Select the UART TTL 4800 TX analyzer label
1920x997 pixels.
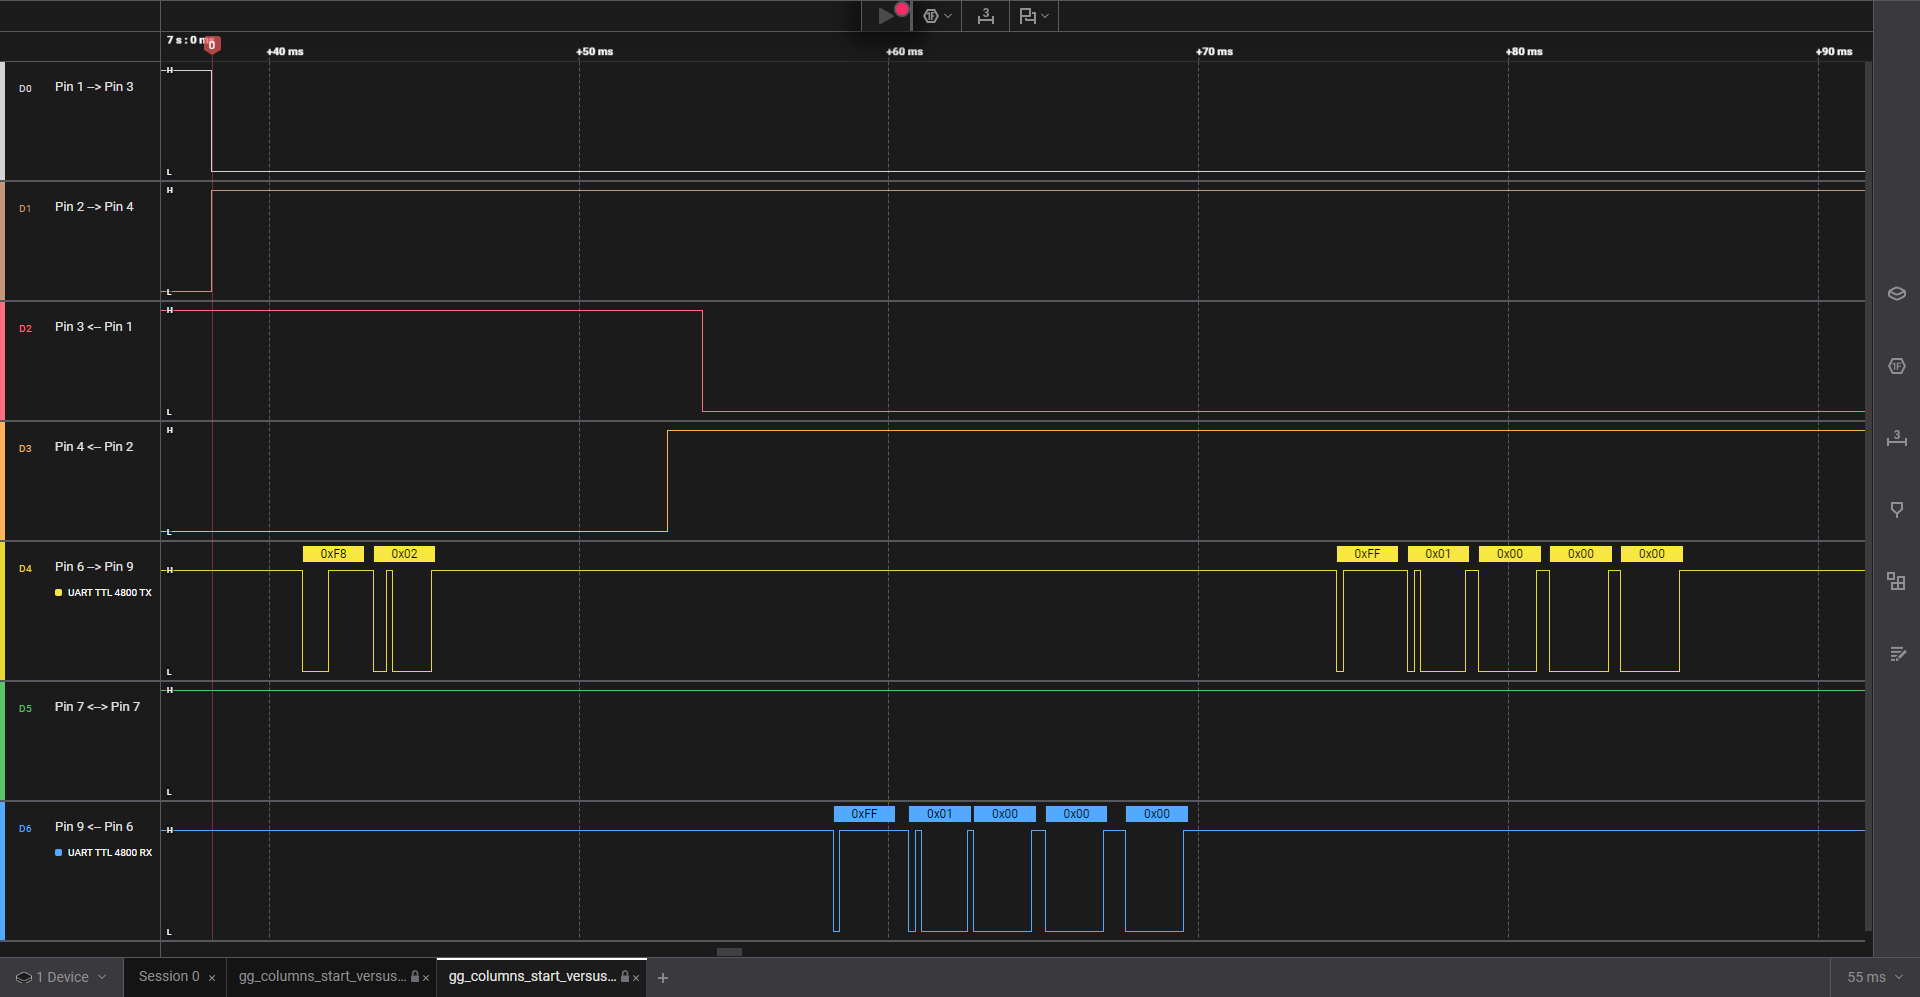tap(109, 593)
